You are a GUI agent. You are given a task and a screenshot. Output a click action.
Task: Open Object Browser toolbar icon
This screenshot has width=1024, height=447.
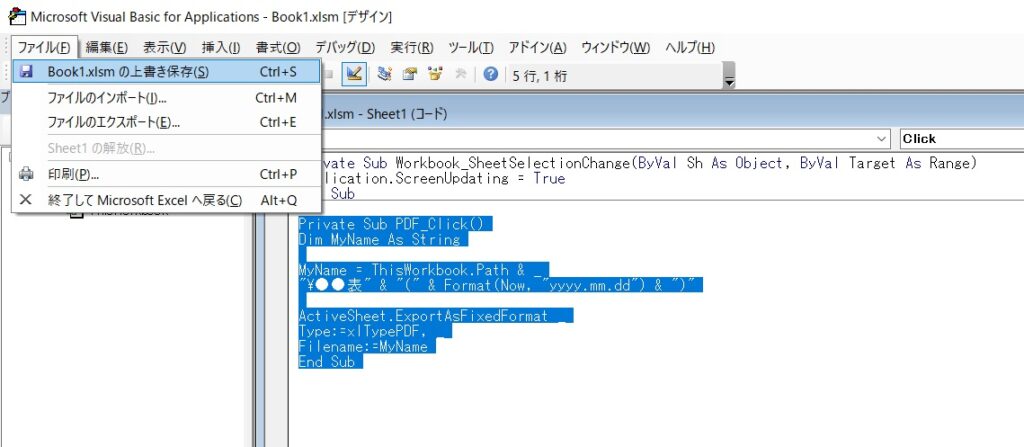pyautogui.click(x=435, y=74)
